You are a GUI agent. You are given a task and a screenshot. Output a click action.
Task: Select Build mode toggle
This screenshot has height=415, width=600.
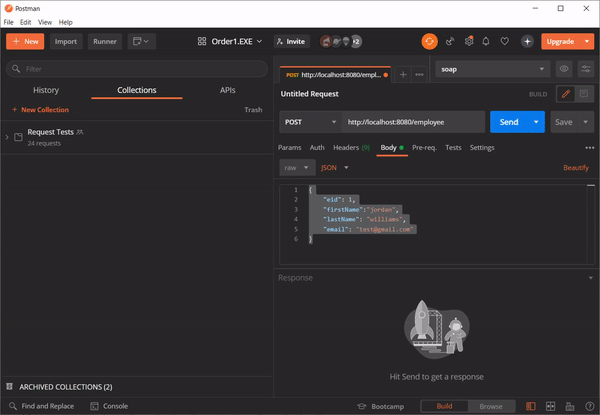point(444,406)
